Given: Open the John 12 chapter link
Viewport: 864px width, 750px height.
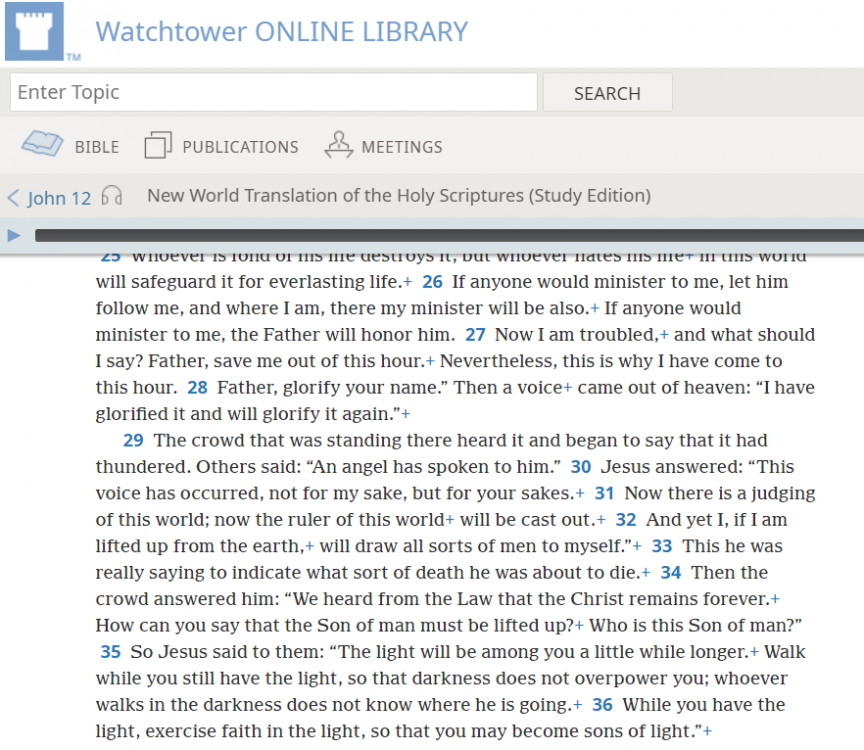Looking at the screenshot, I should (60, 198).
